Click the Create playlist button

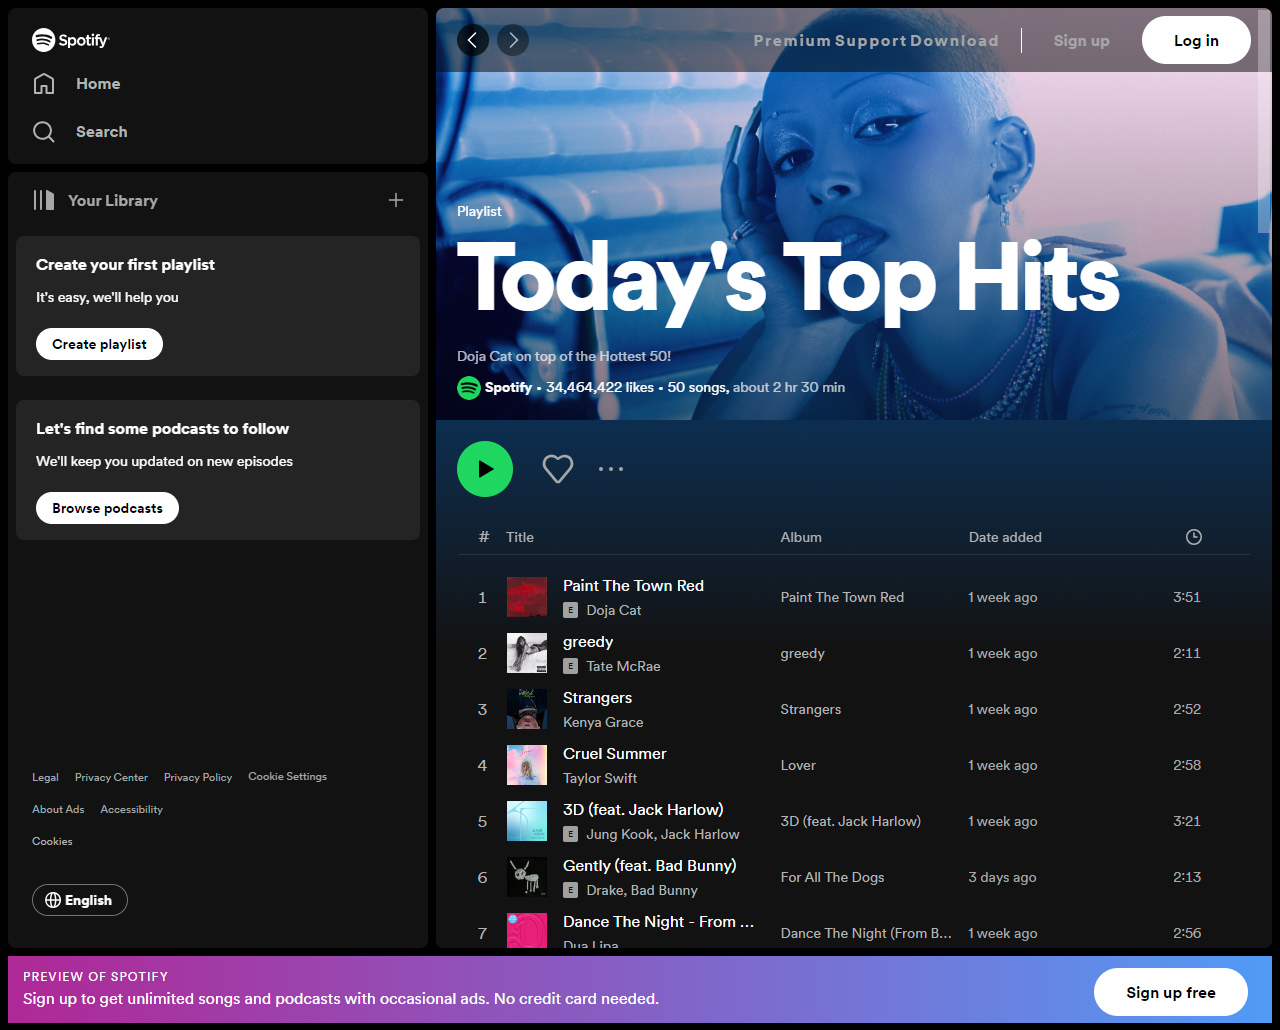100,344
